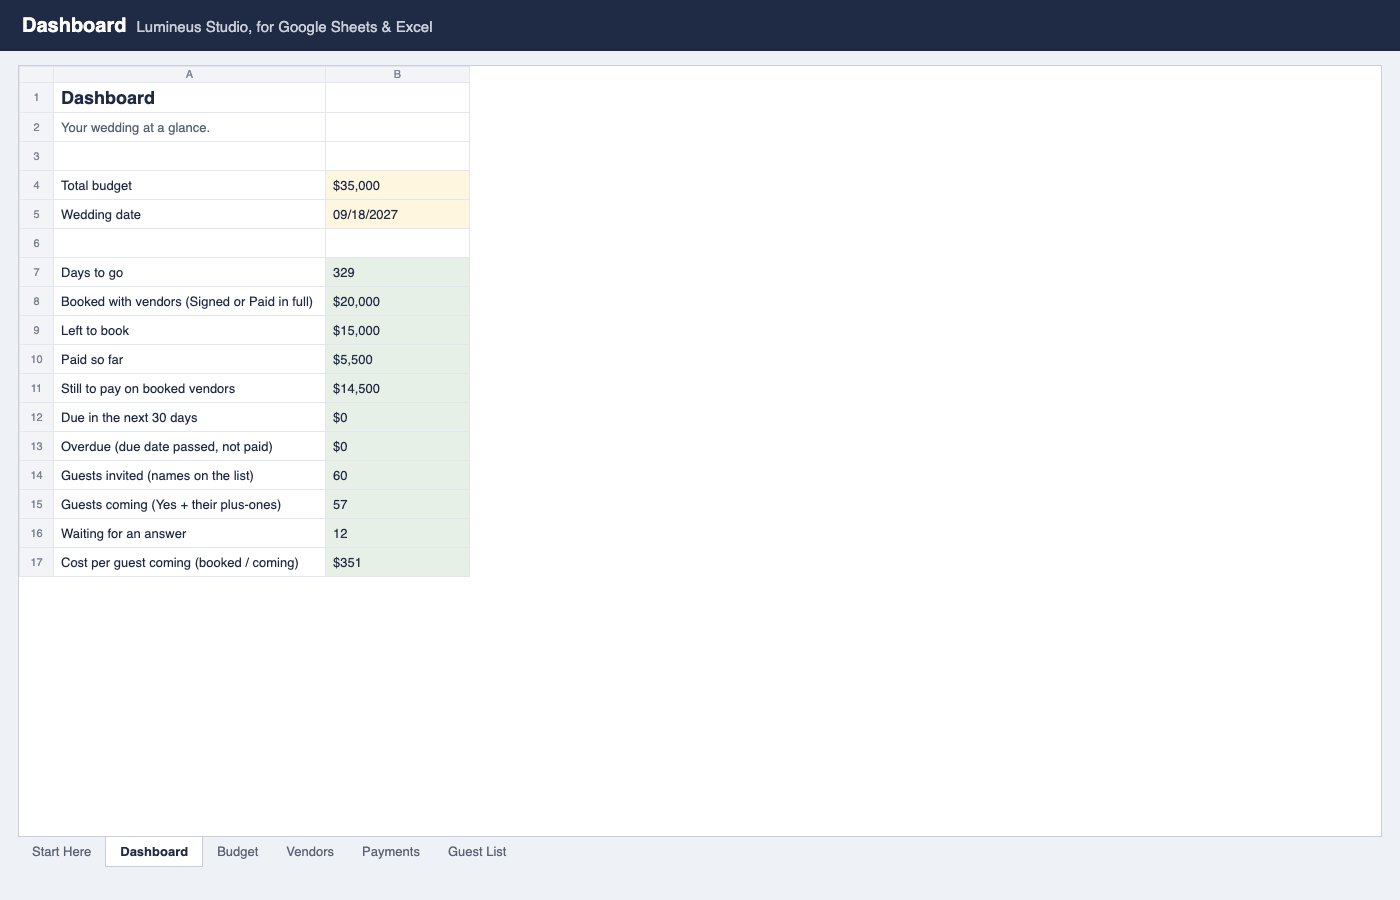
Task: Select the 12 waiting value cell
Action: tap(397, 533)
